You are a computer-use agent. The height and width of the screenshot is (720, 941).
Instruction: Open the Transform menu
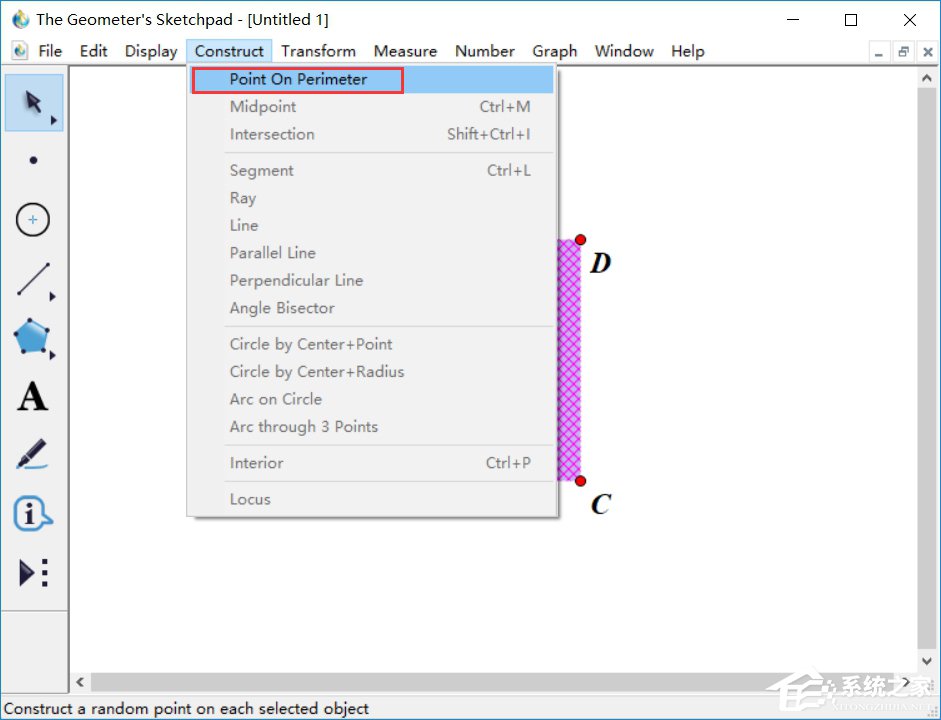pyautogui.click(x=319, y=51)
